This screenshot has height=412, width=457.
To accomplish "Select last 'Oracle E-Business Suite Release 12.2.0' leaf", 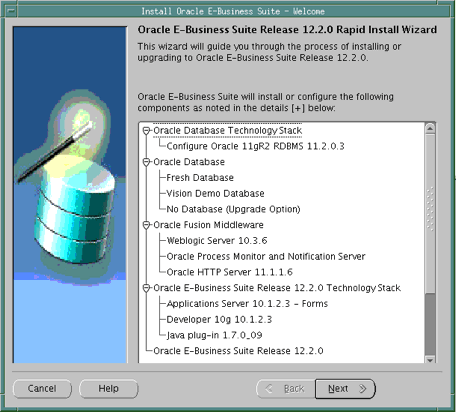I will tap(238, 351).
